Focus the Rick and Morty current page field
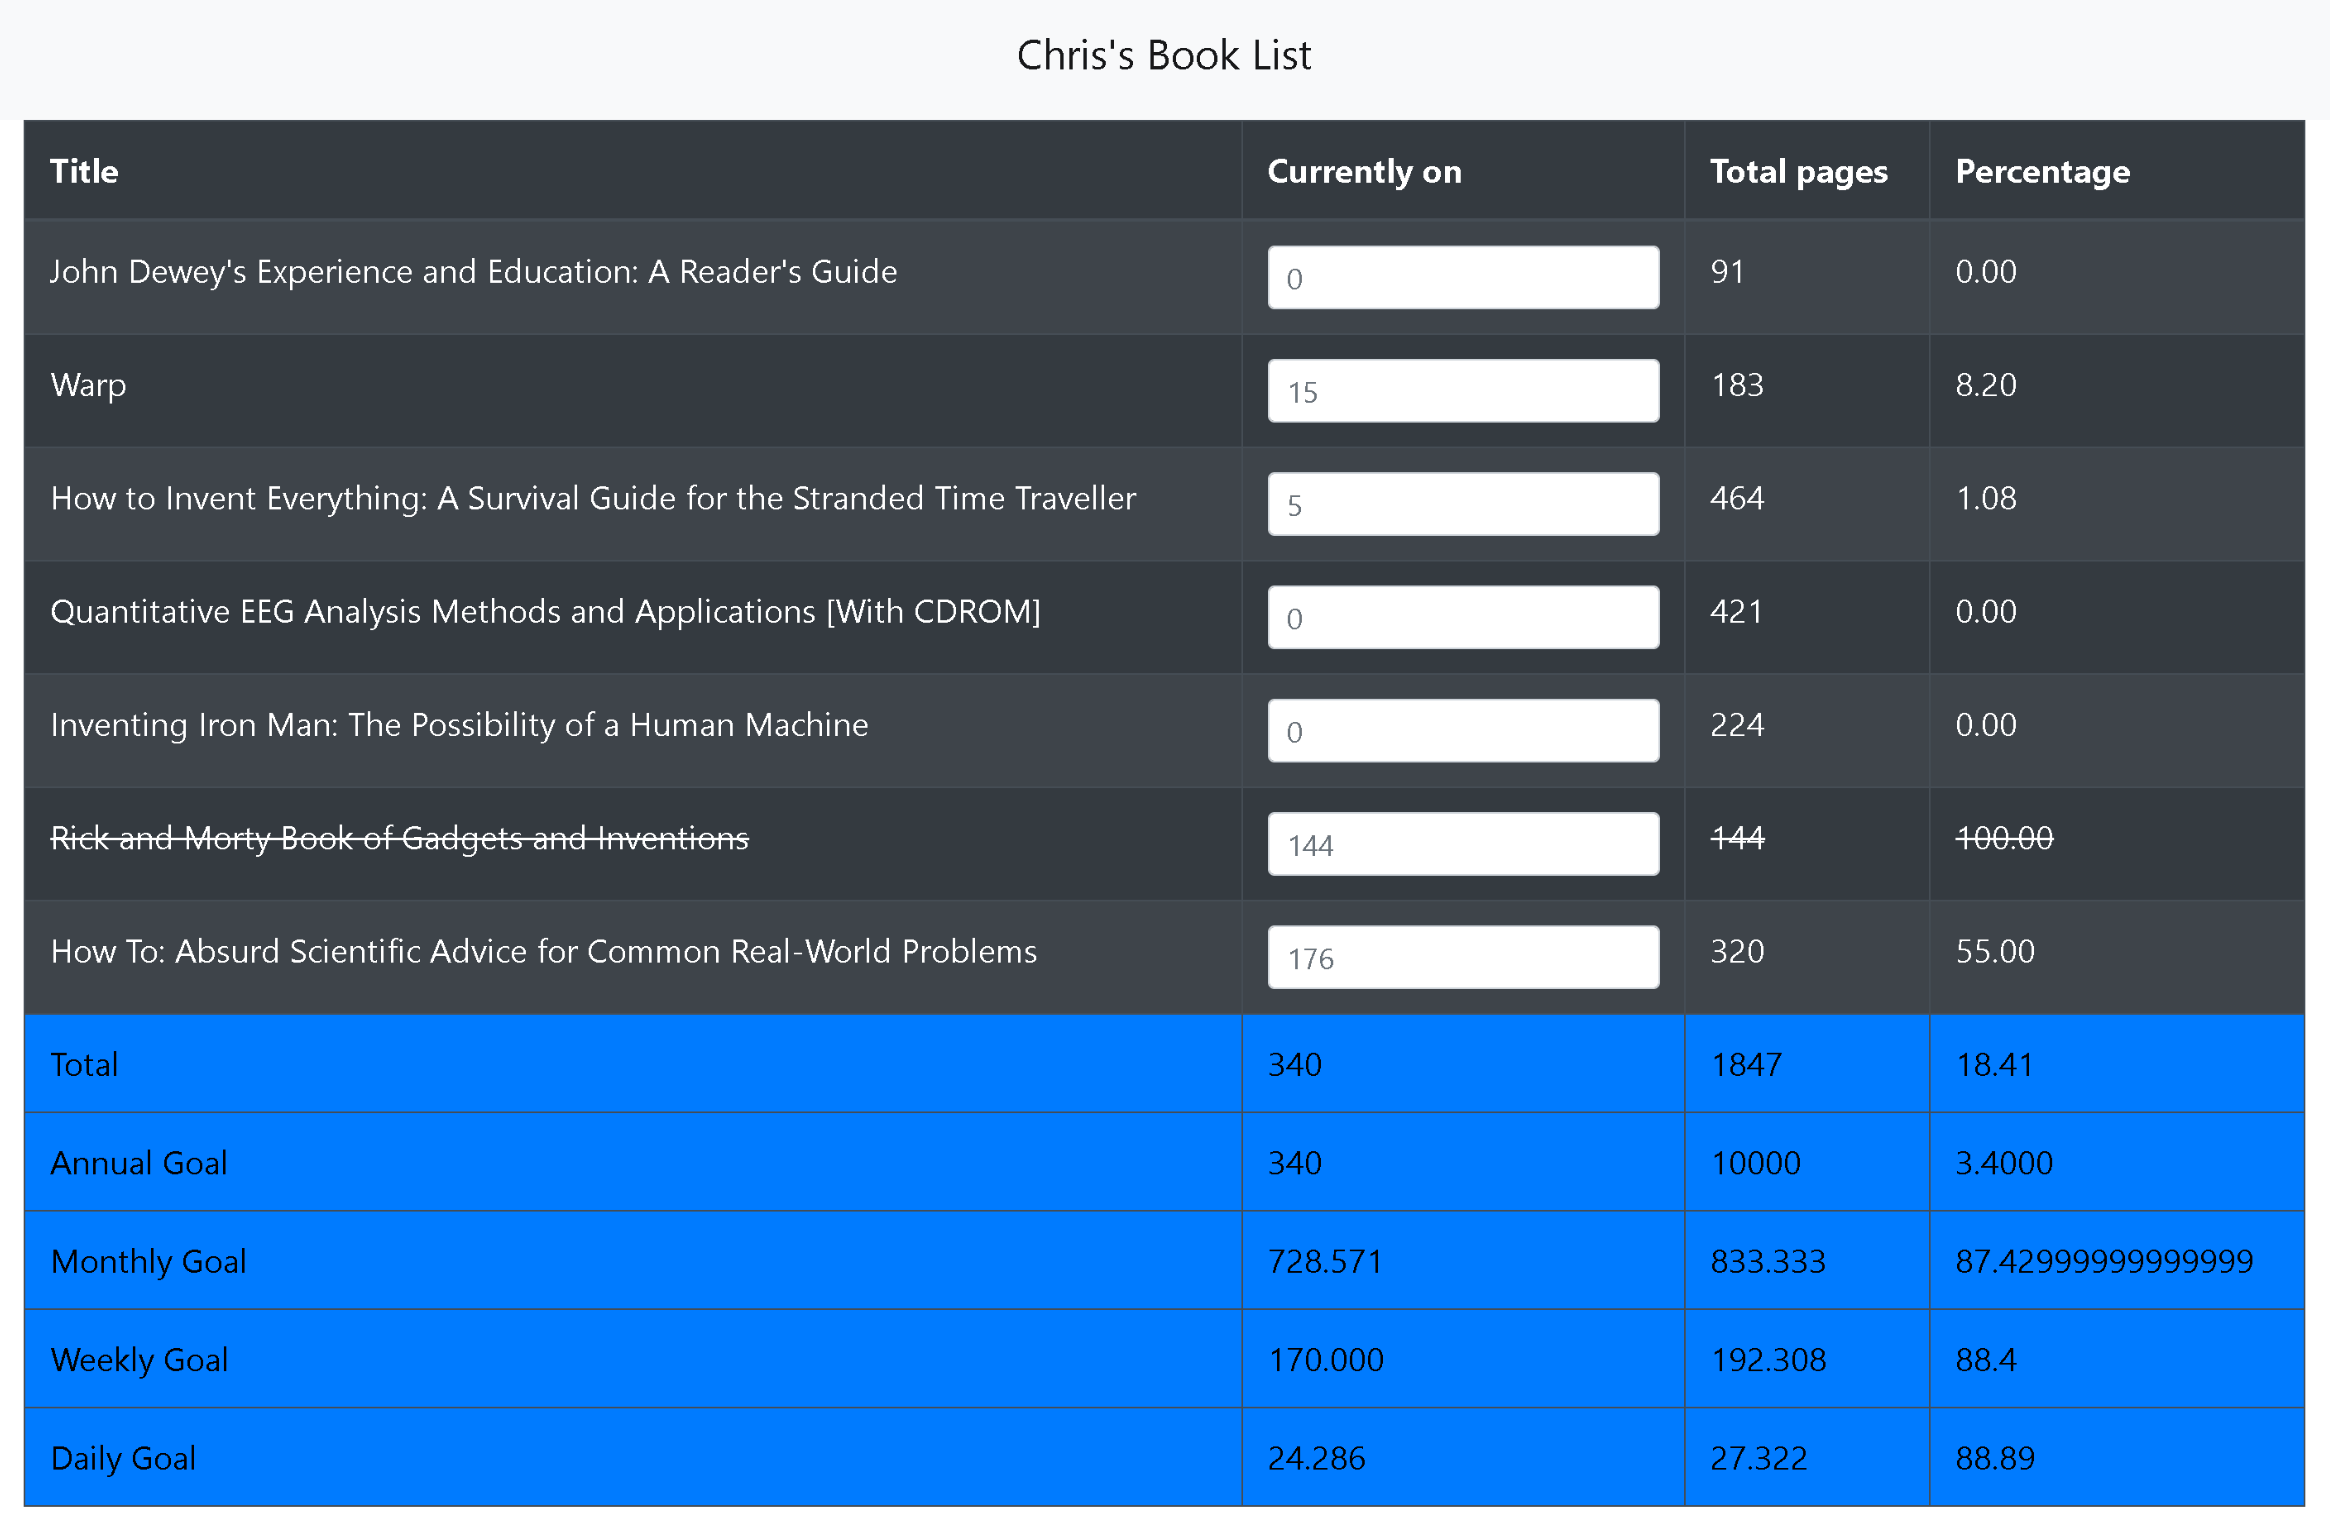Viewport: 2330px width, 1522px height. coord(1463,844)
